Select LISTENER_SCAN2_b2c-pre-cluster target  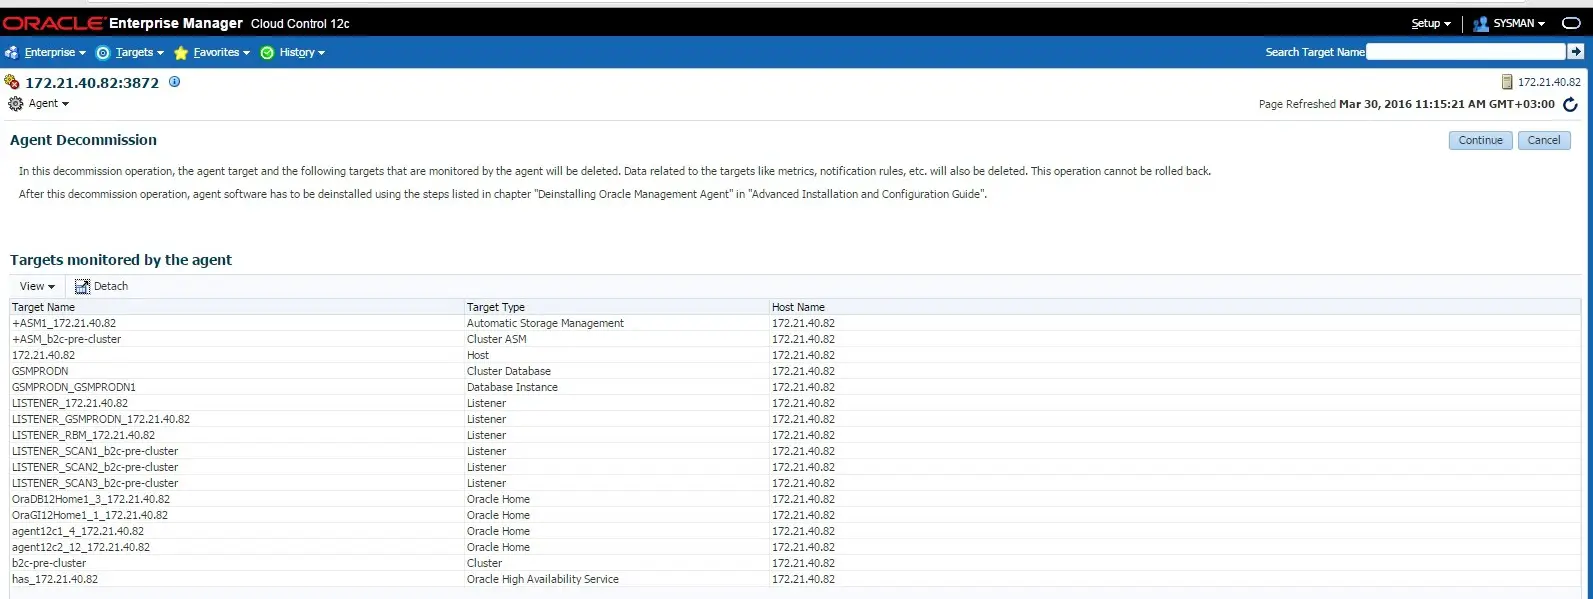(95, 467)
